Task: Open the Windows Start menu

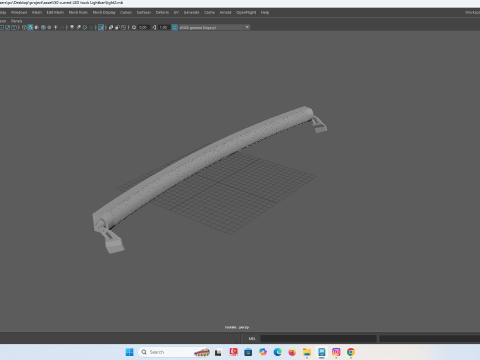Action: (130, 352)
